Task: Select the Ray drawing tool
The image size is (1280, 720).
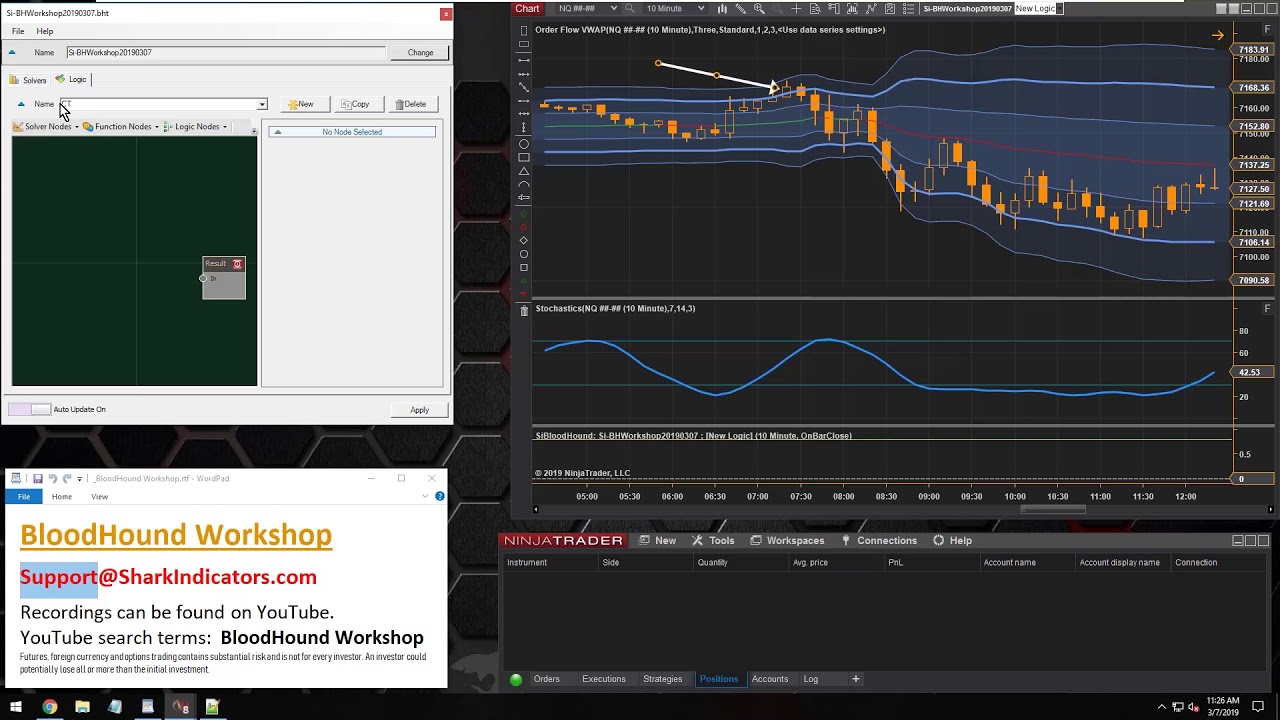Action: [x=524, y=74]
